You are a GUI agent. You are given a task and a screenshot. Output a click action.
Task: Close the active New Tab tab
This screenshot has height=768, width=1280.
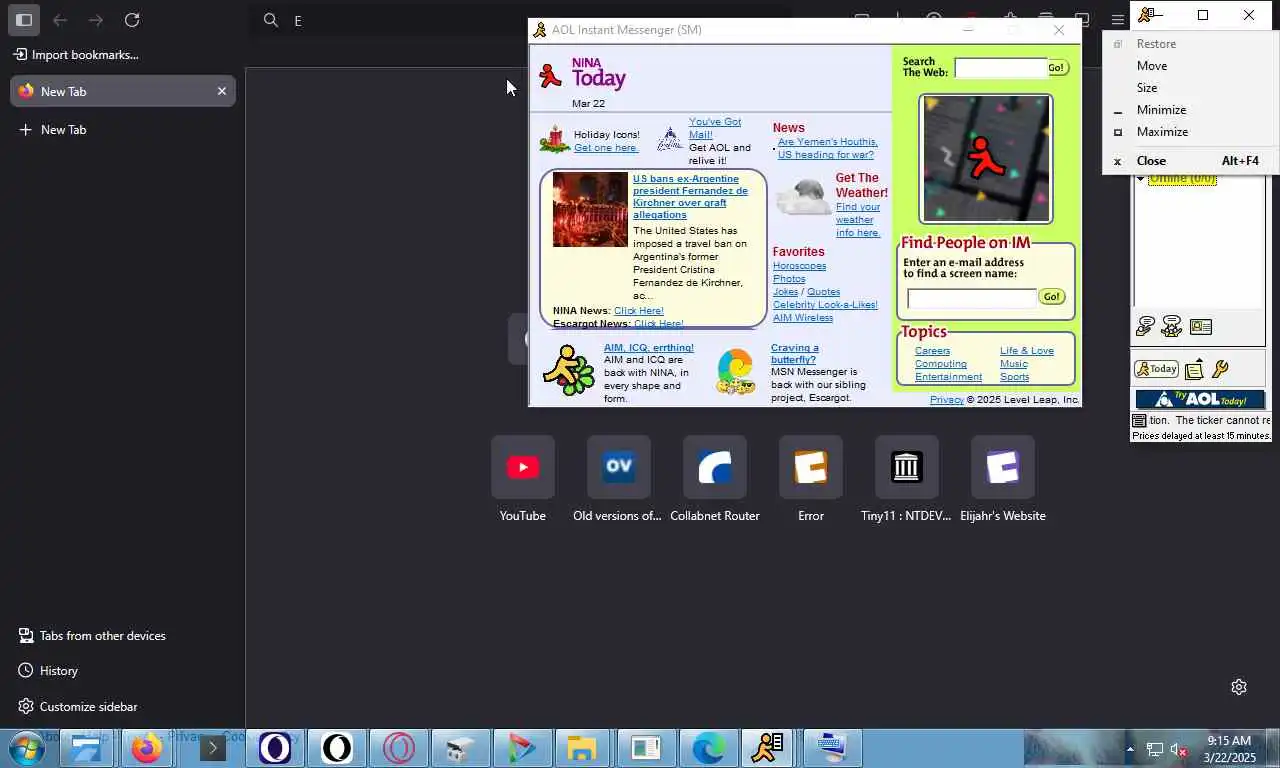[x=222, y=91]
